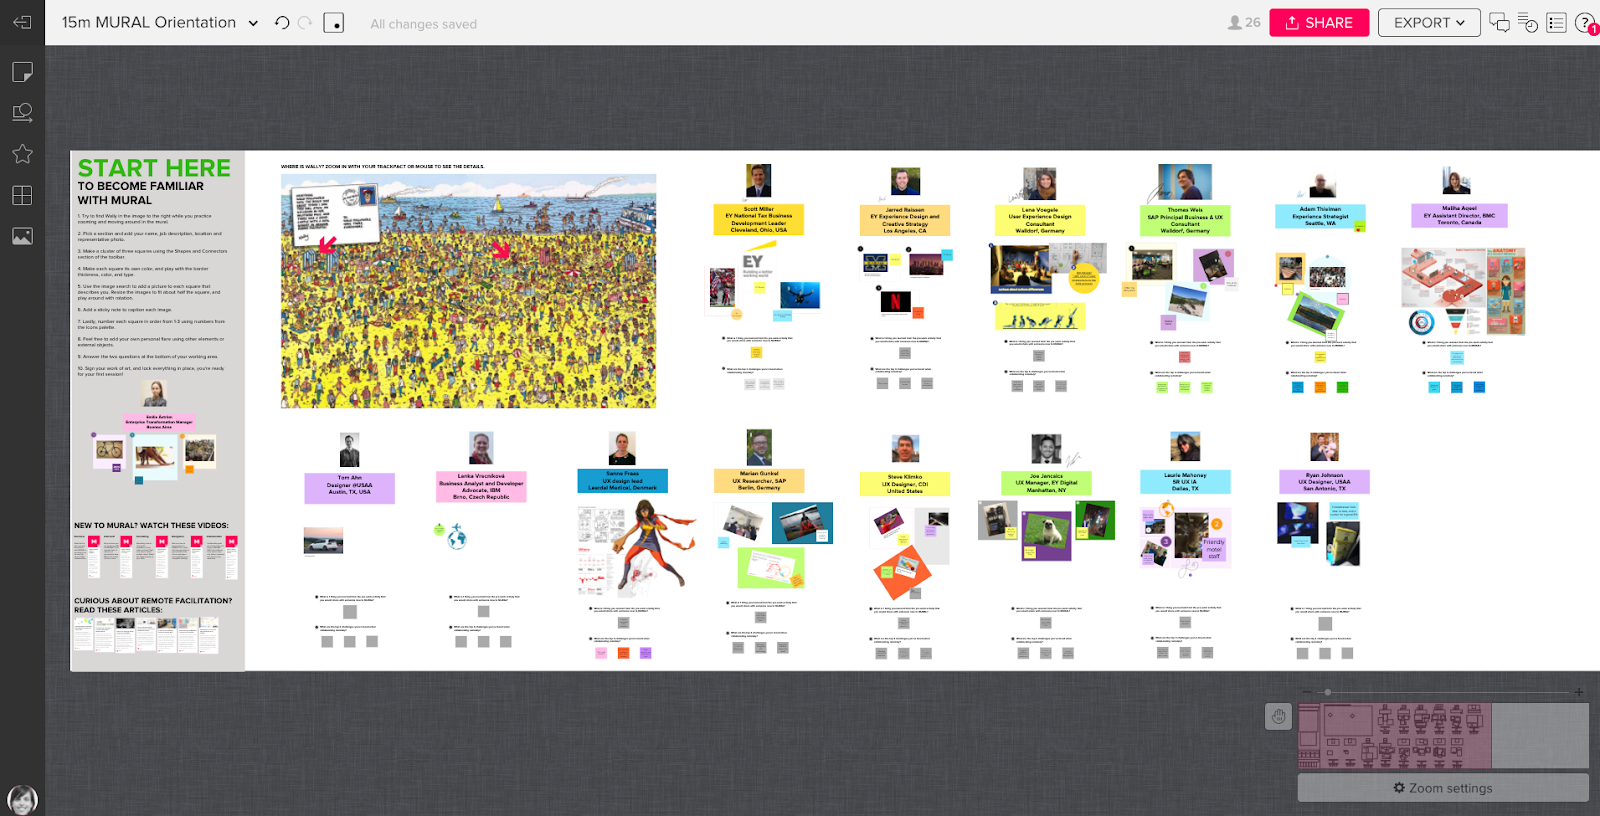Open the activity history icon
The image size is (1600, 816).
coord(1528,22)
